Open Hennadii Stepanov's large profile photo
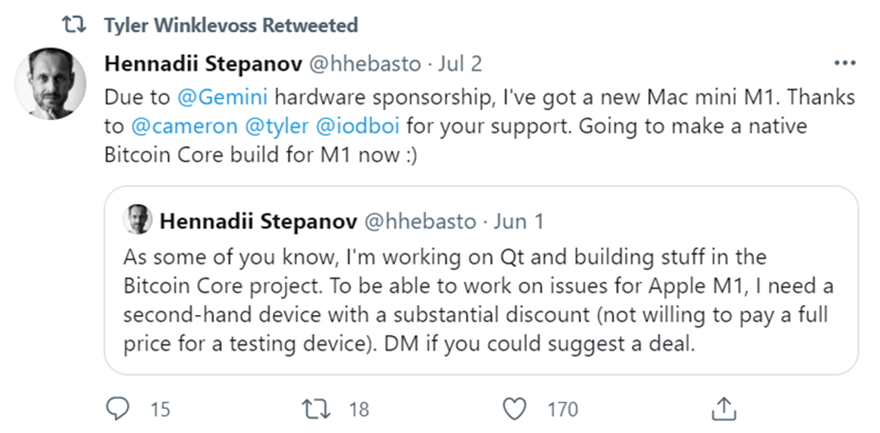 click(51, 84)
